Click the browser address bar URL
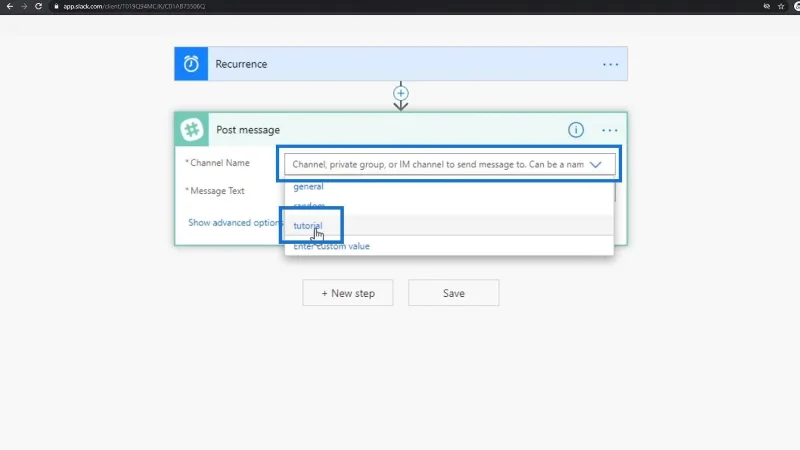The width and height of the screenshot is (800, 450). pyautogui.click(x=134, y=6)
